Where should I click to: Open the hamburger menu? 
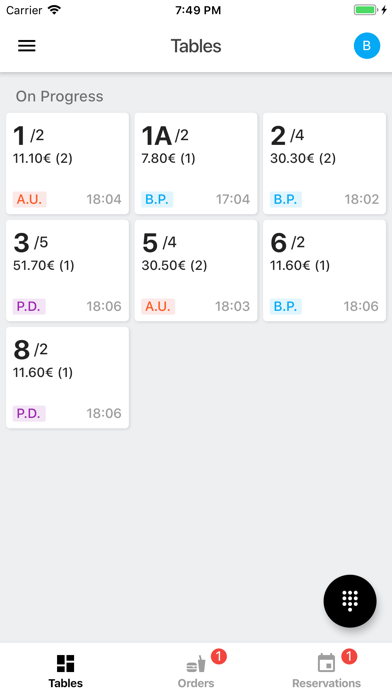(x=27, y=46)
